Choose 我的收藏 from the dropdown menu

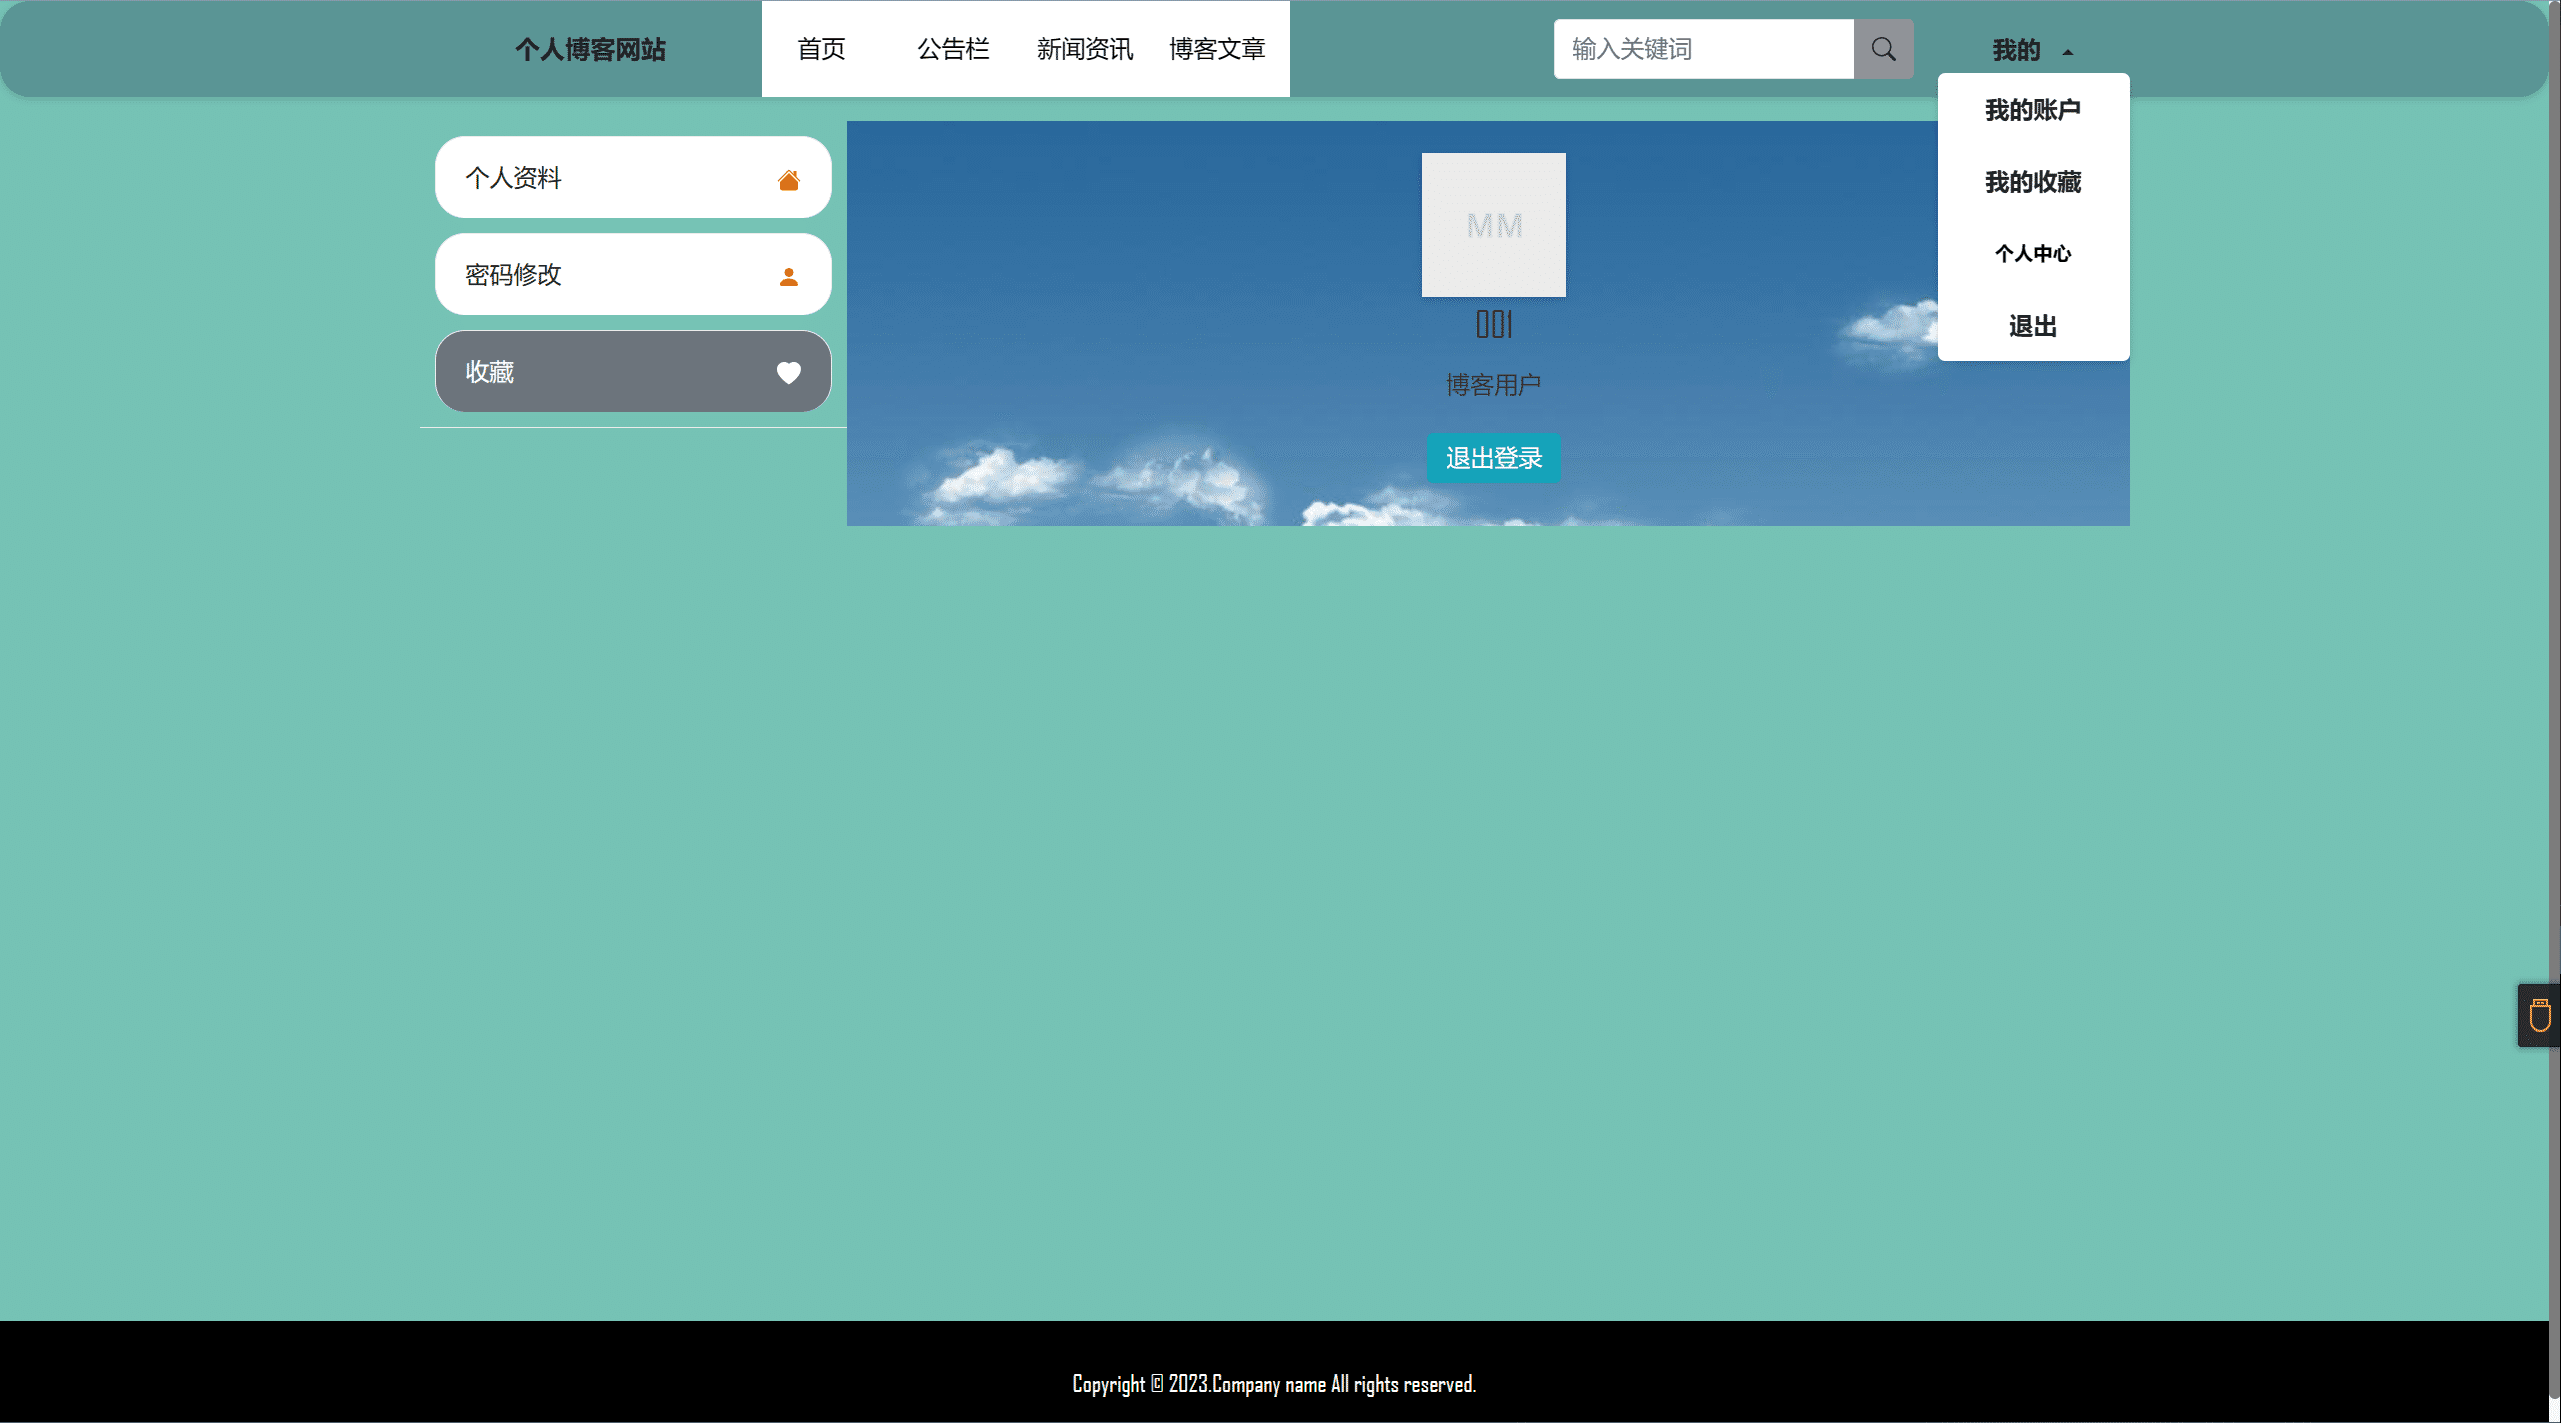[2033, 182]
